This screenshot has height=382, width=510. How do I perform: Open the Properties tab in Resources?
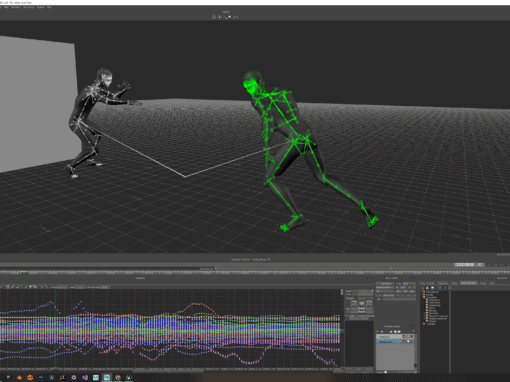[443, 283]
